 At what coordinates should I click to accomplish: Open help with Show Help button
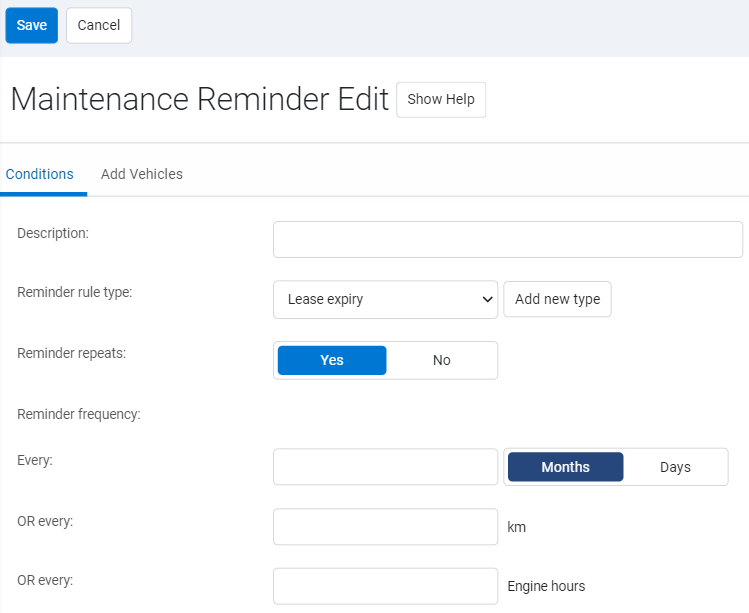441,100
